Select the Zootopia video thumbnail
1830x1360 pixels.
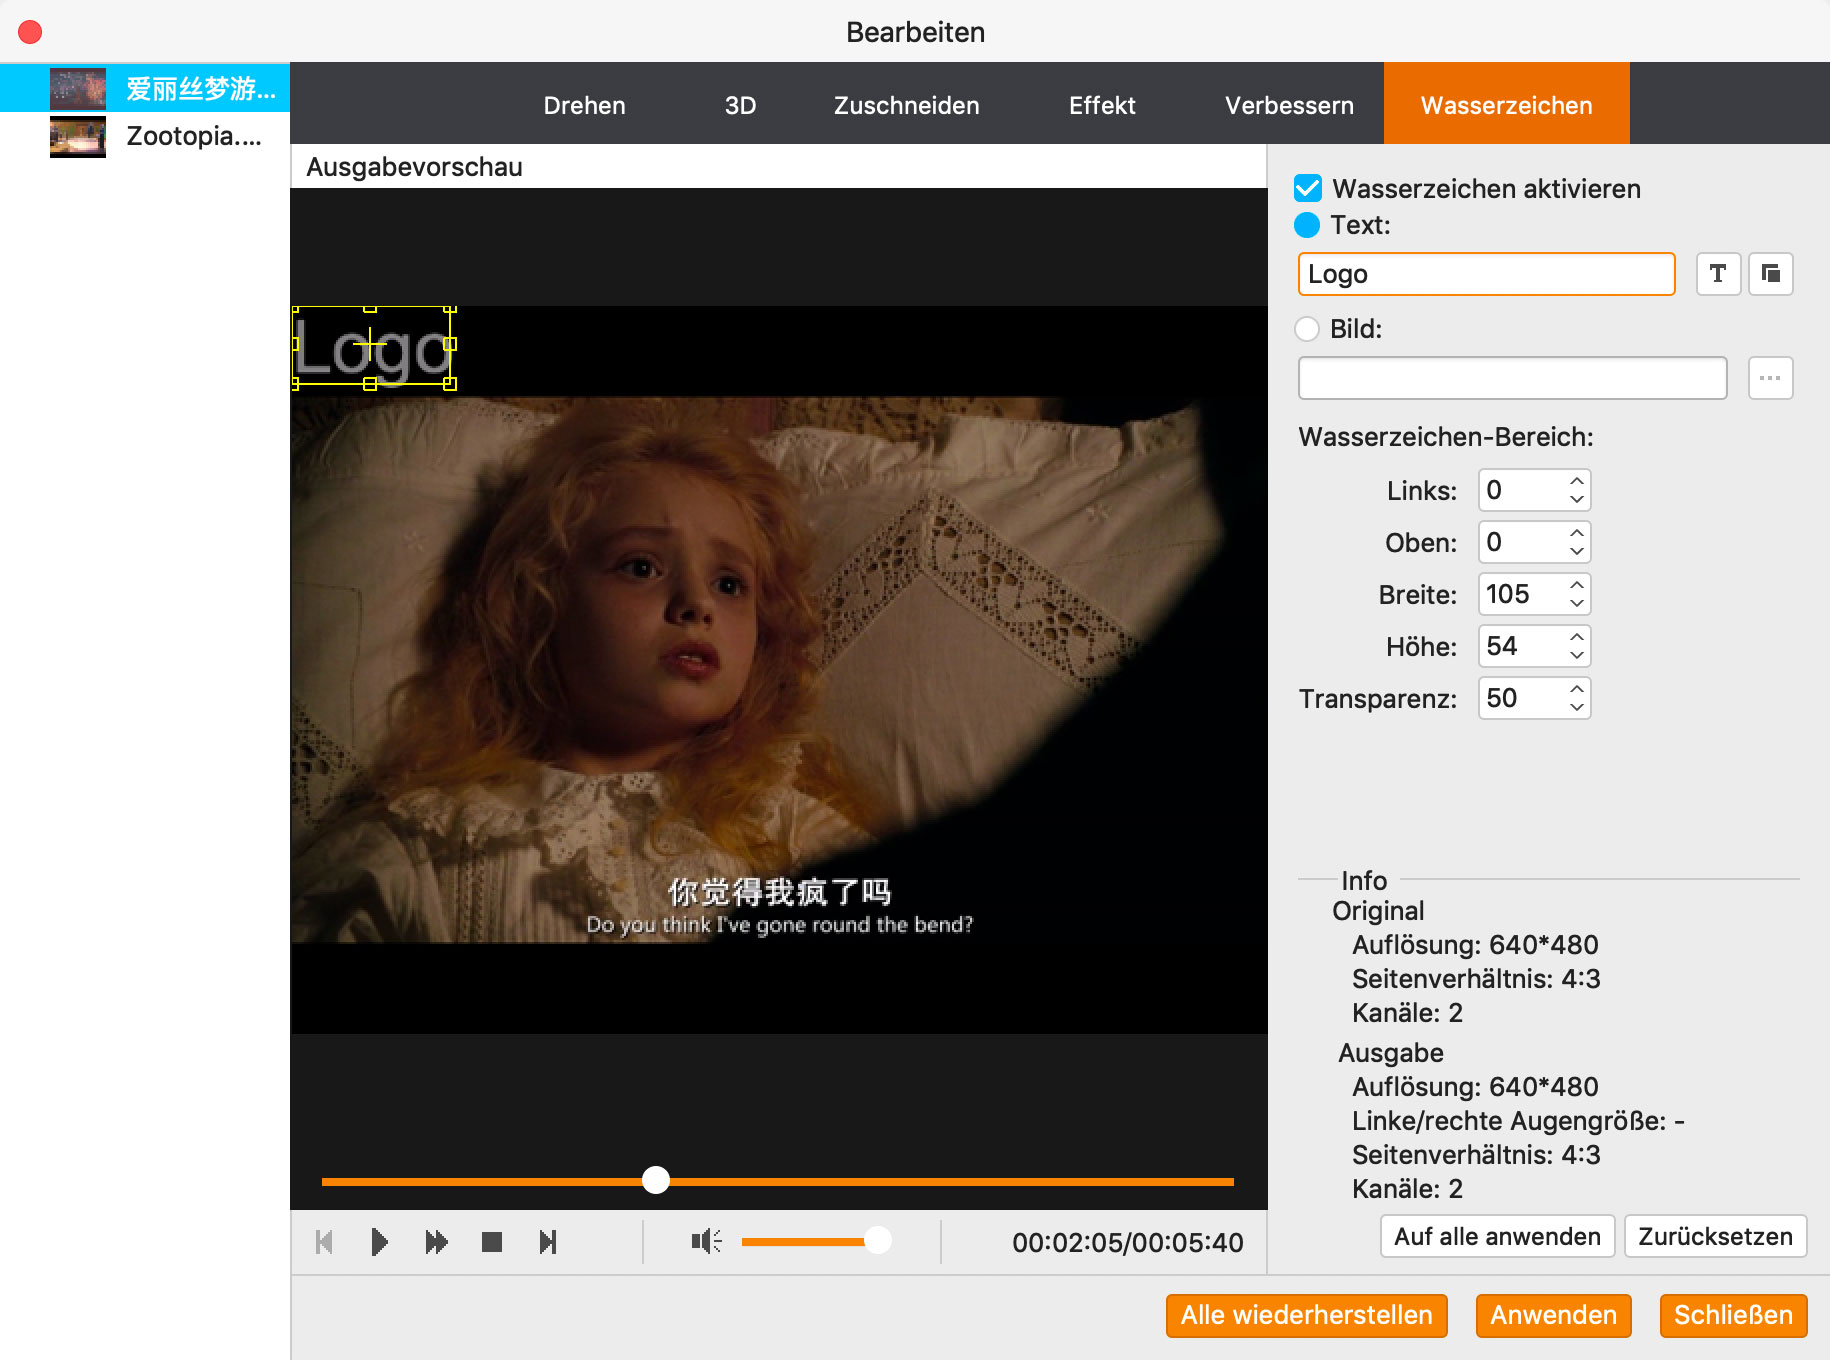(78, 137)
